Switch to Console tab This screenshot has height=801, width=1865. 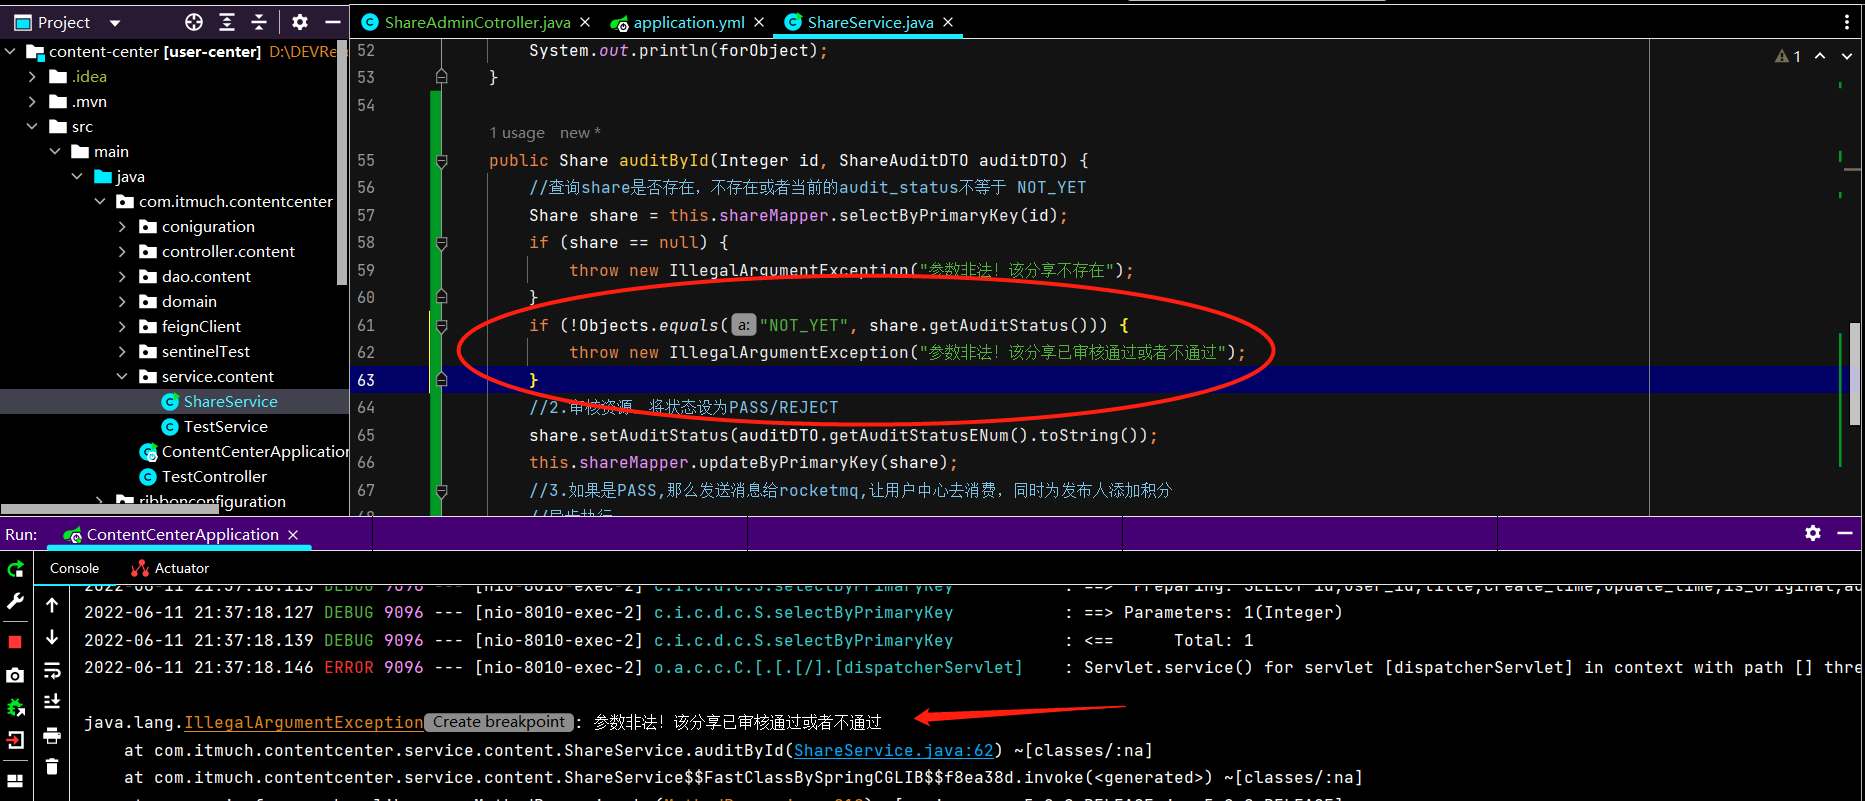coord(74,568)
